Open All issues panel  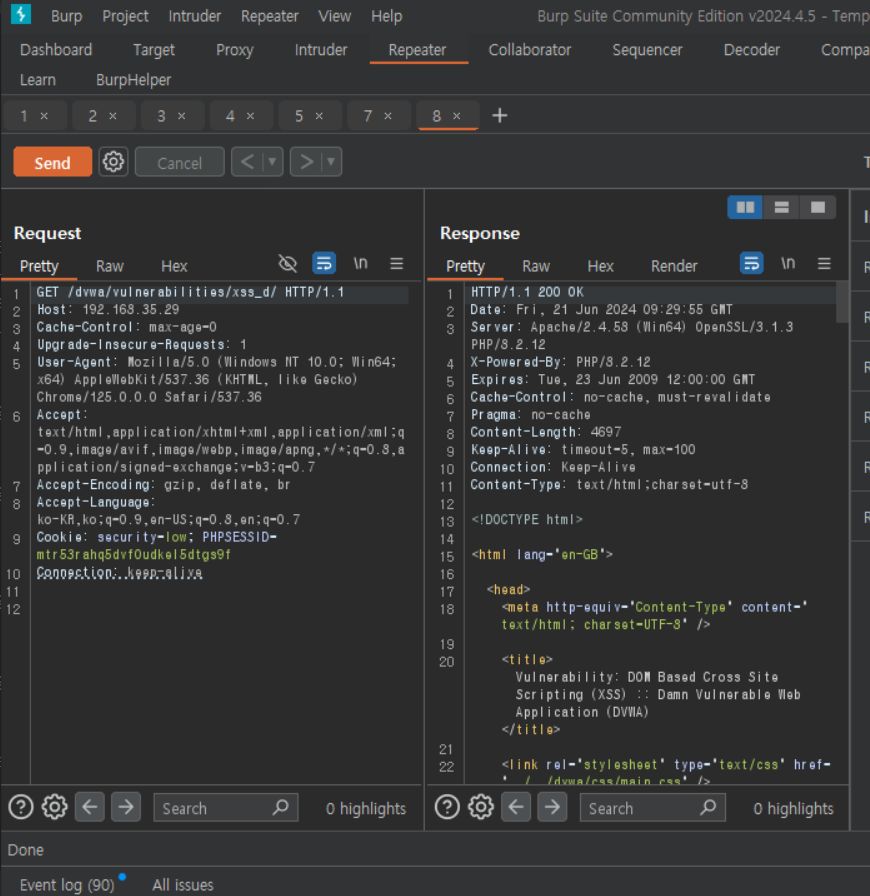point(182,885)
